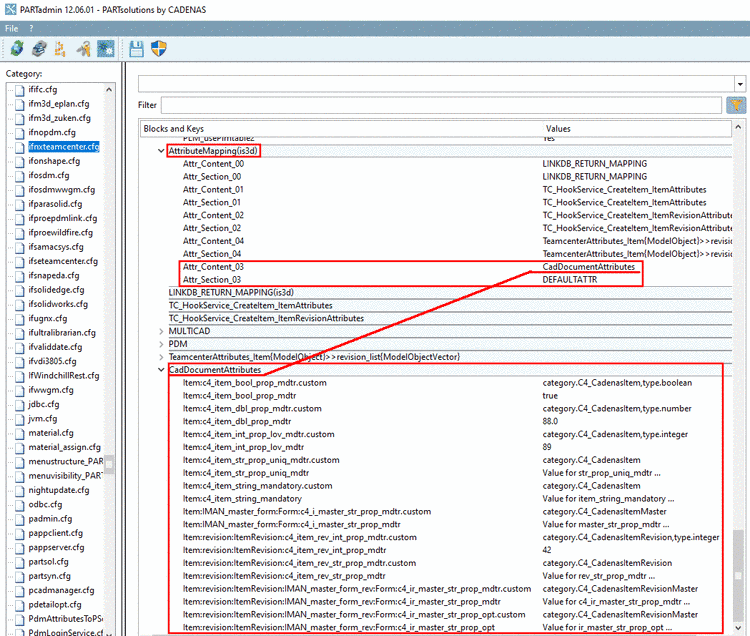Click the blue gear configuration toolbar icon
Viewport: 750px width, 636px height.
tap(106, 48)
